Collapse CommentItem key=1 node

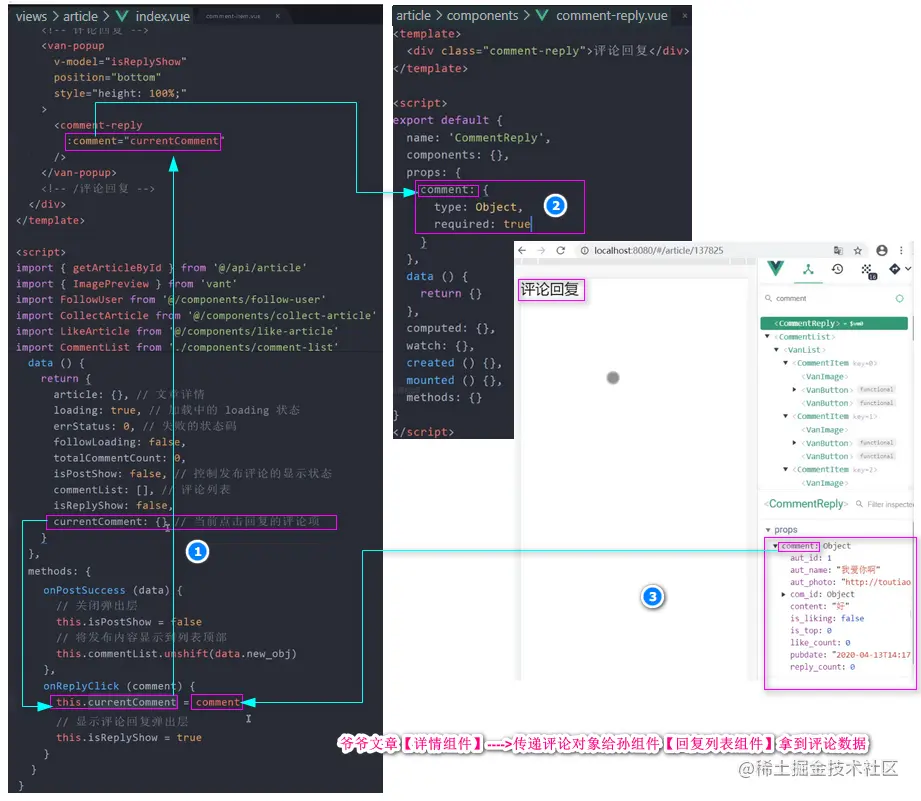786,416
